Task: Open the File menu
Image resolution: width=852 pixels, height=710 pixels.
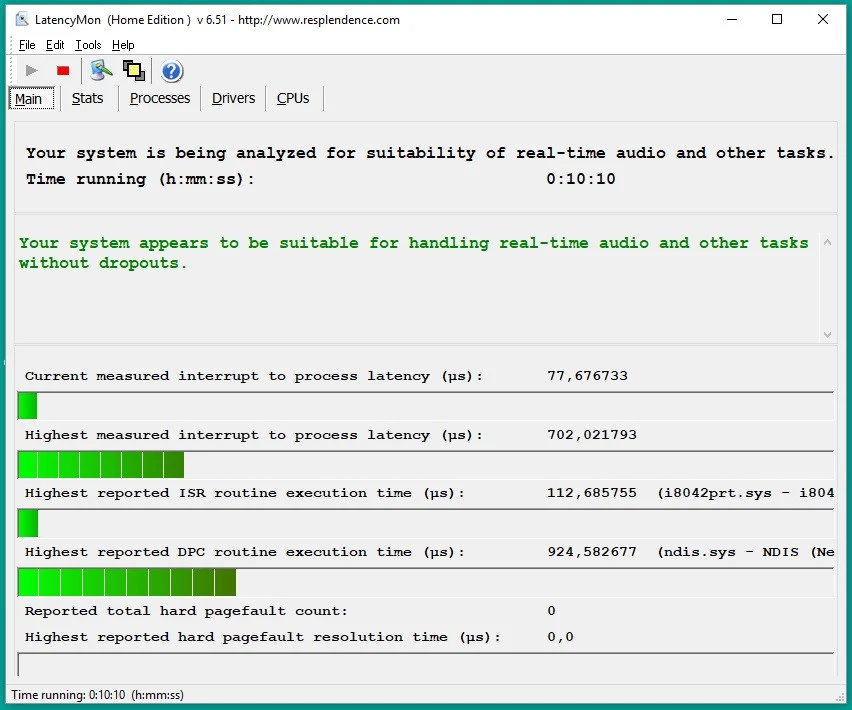Action: (27, 45)
